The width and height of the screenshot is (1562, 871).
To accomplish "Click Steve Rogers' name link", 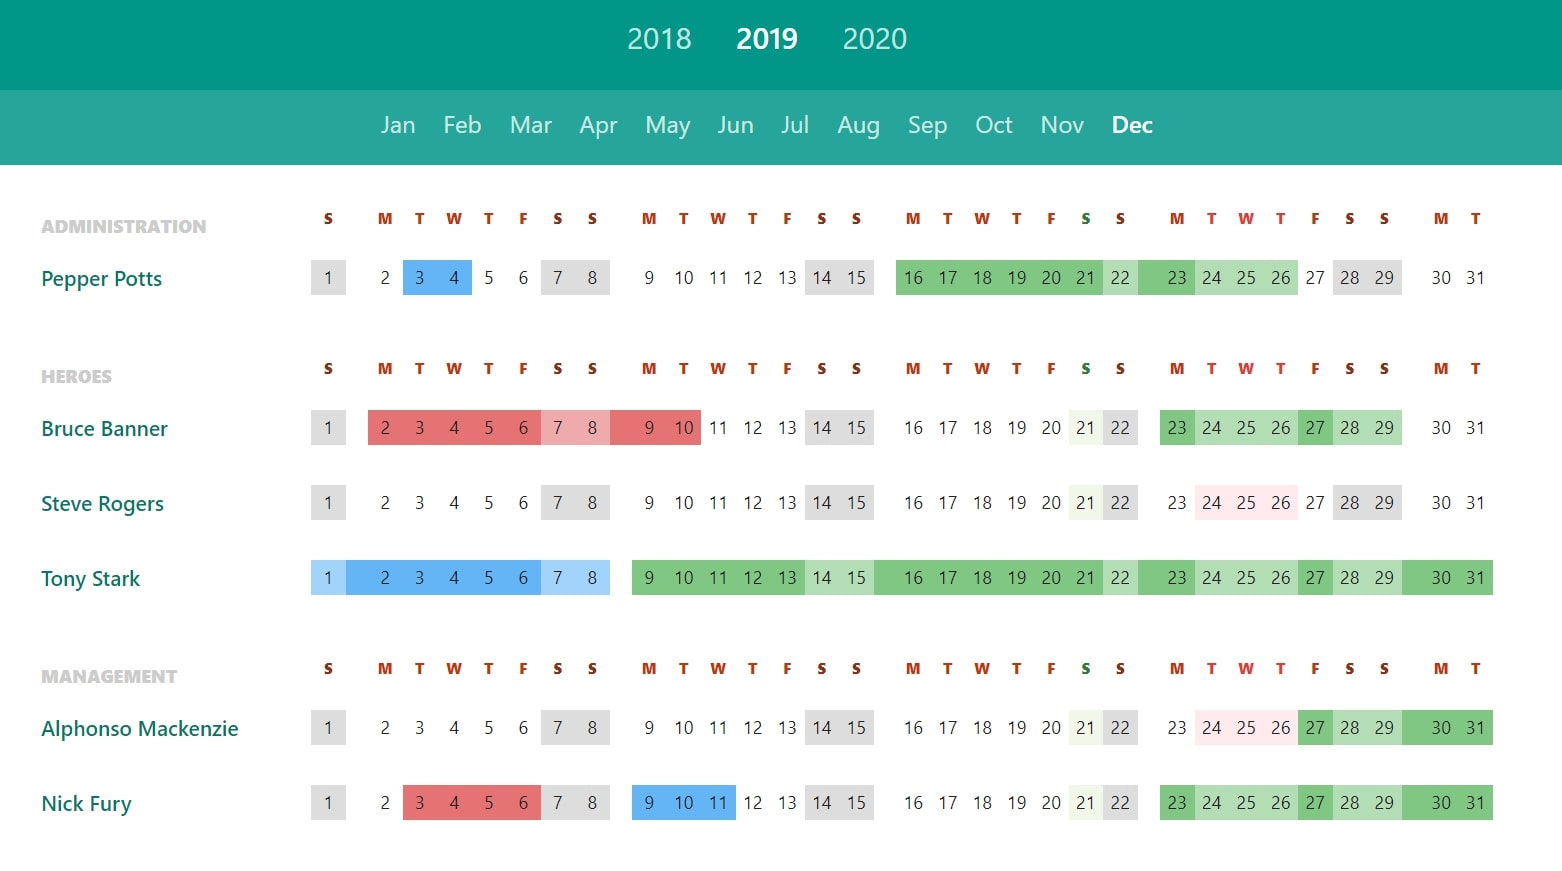I will (x=102, y=503).
